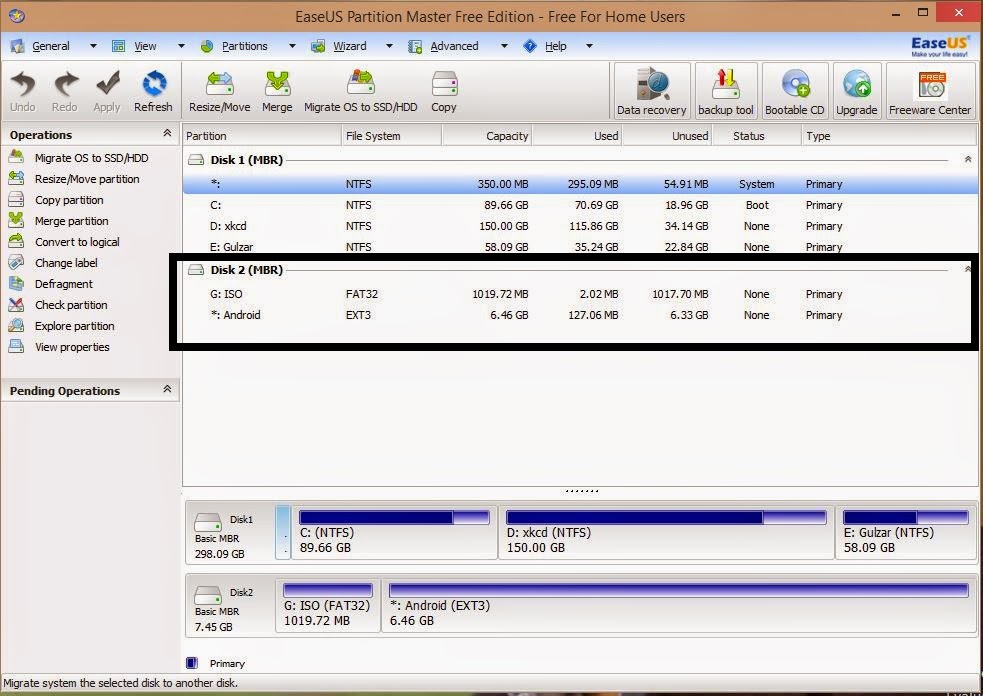Collapse the Pending Operations panel
The width and height of the screenshot is (983, 696).
(167, 389)
